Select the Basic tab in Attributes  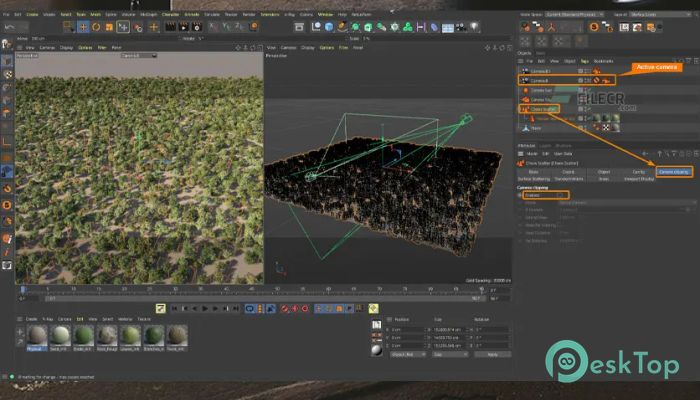point(534,171)
